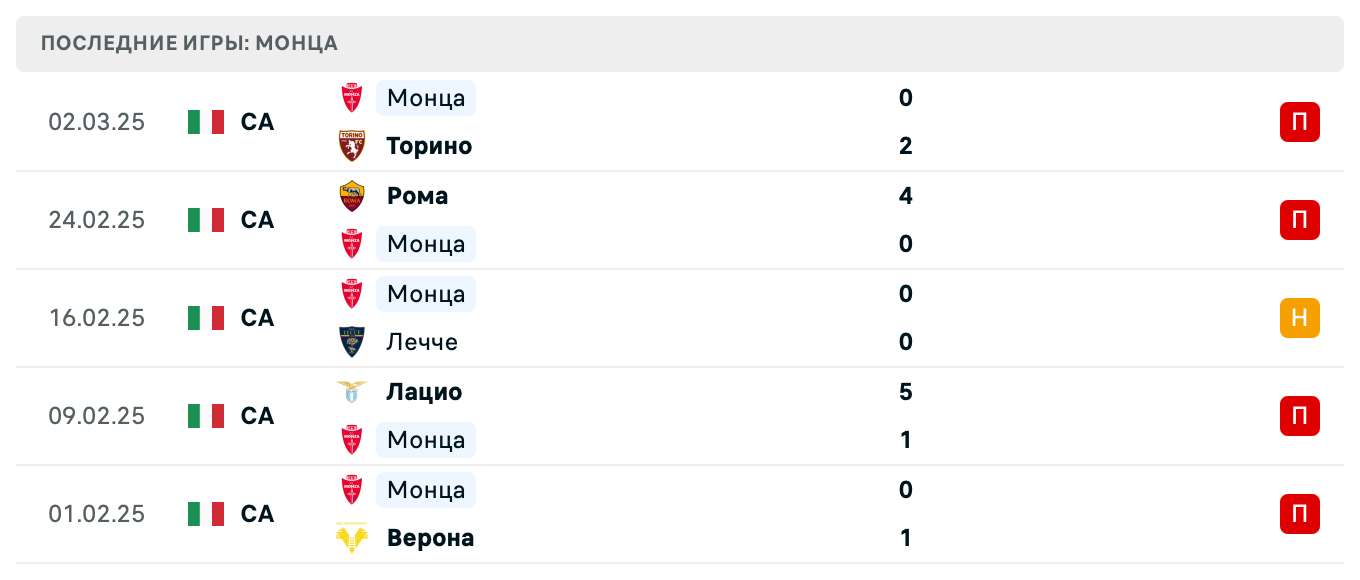Select the Верона team name
Image resolution: width=1360 pixels, height=580 pixels.
click(430, 538)
